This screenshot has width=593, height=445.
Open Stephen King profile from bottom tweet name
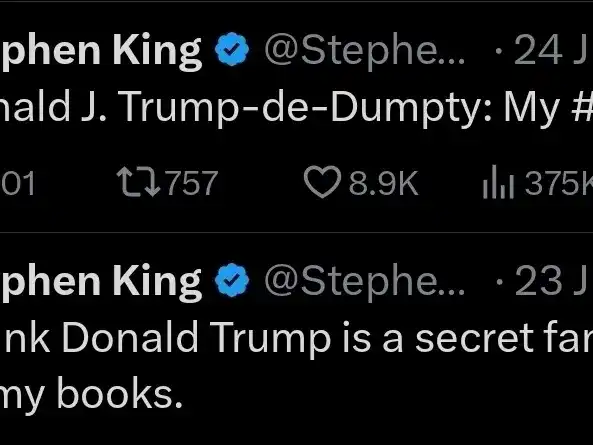pos(101,282)
